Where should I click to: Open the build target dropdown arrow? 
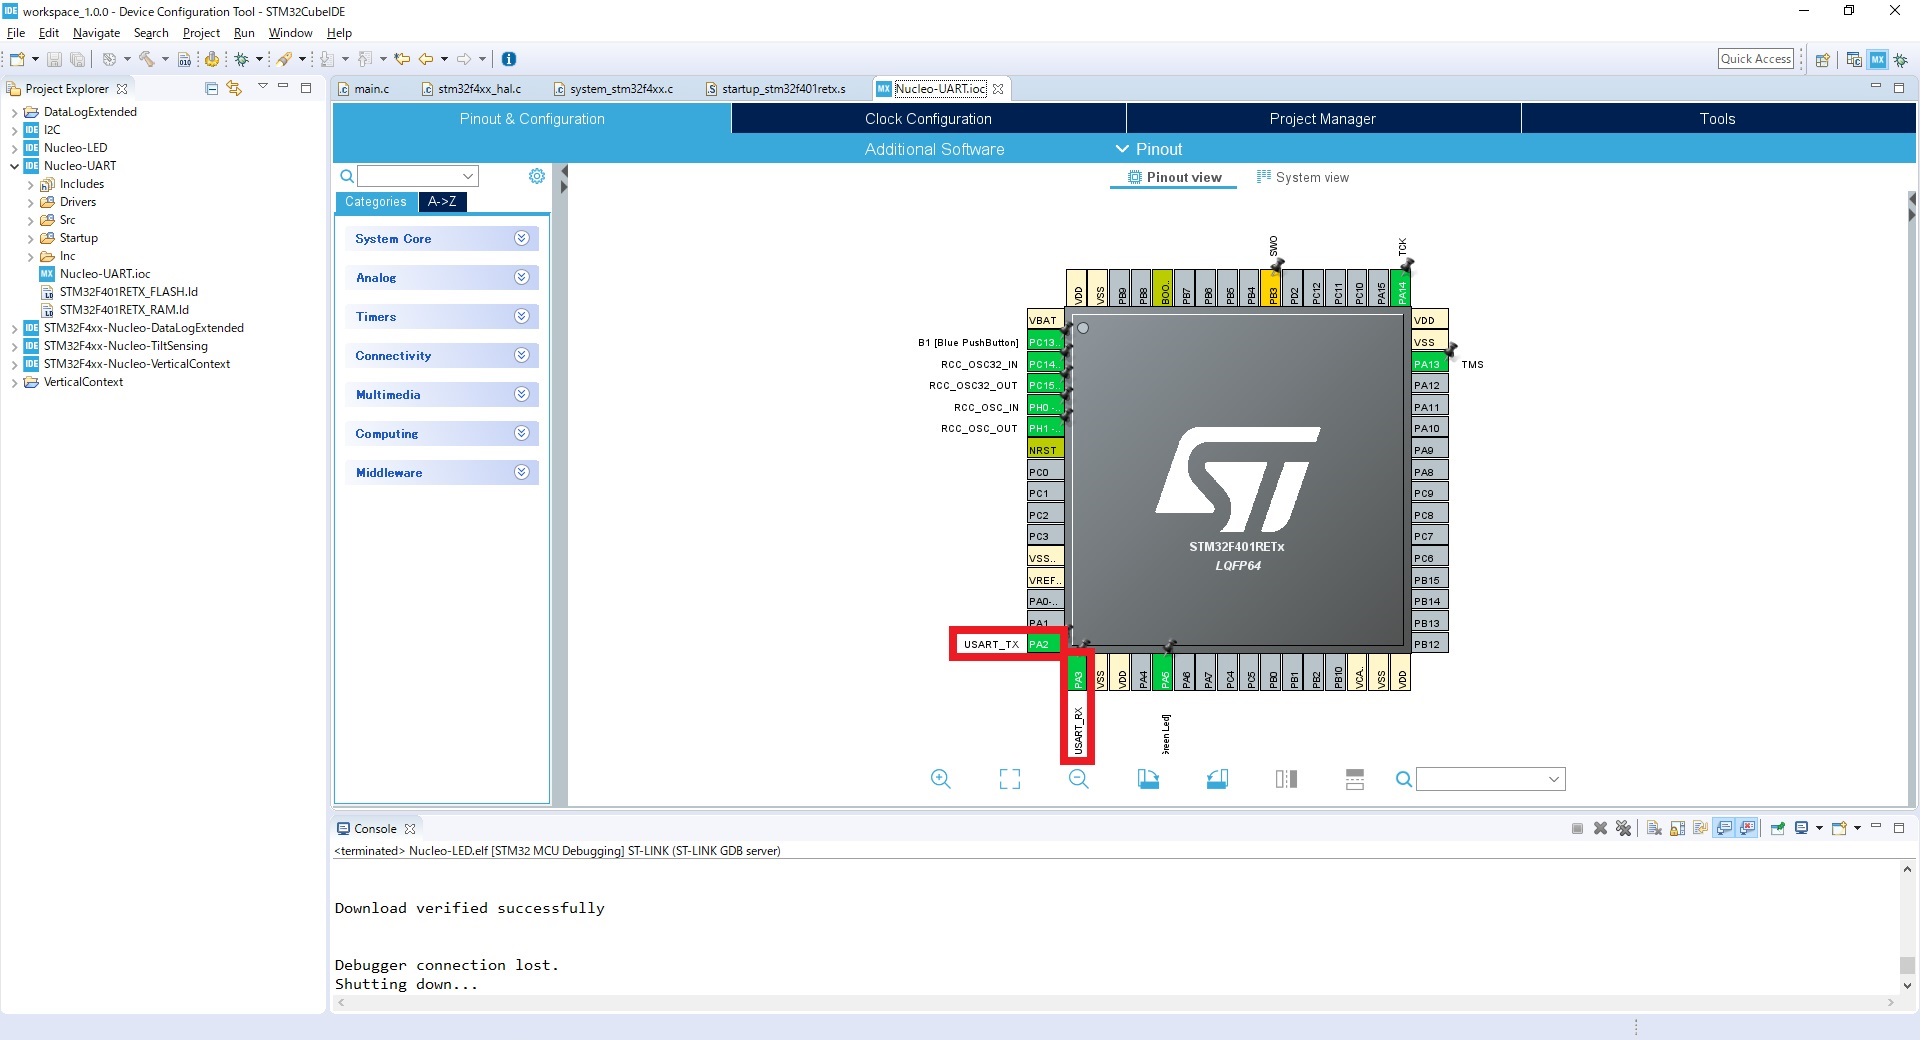(x=165, y=59)
